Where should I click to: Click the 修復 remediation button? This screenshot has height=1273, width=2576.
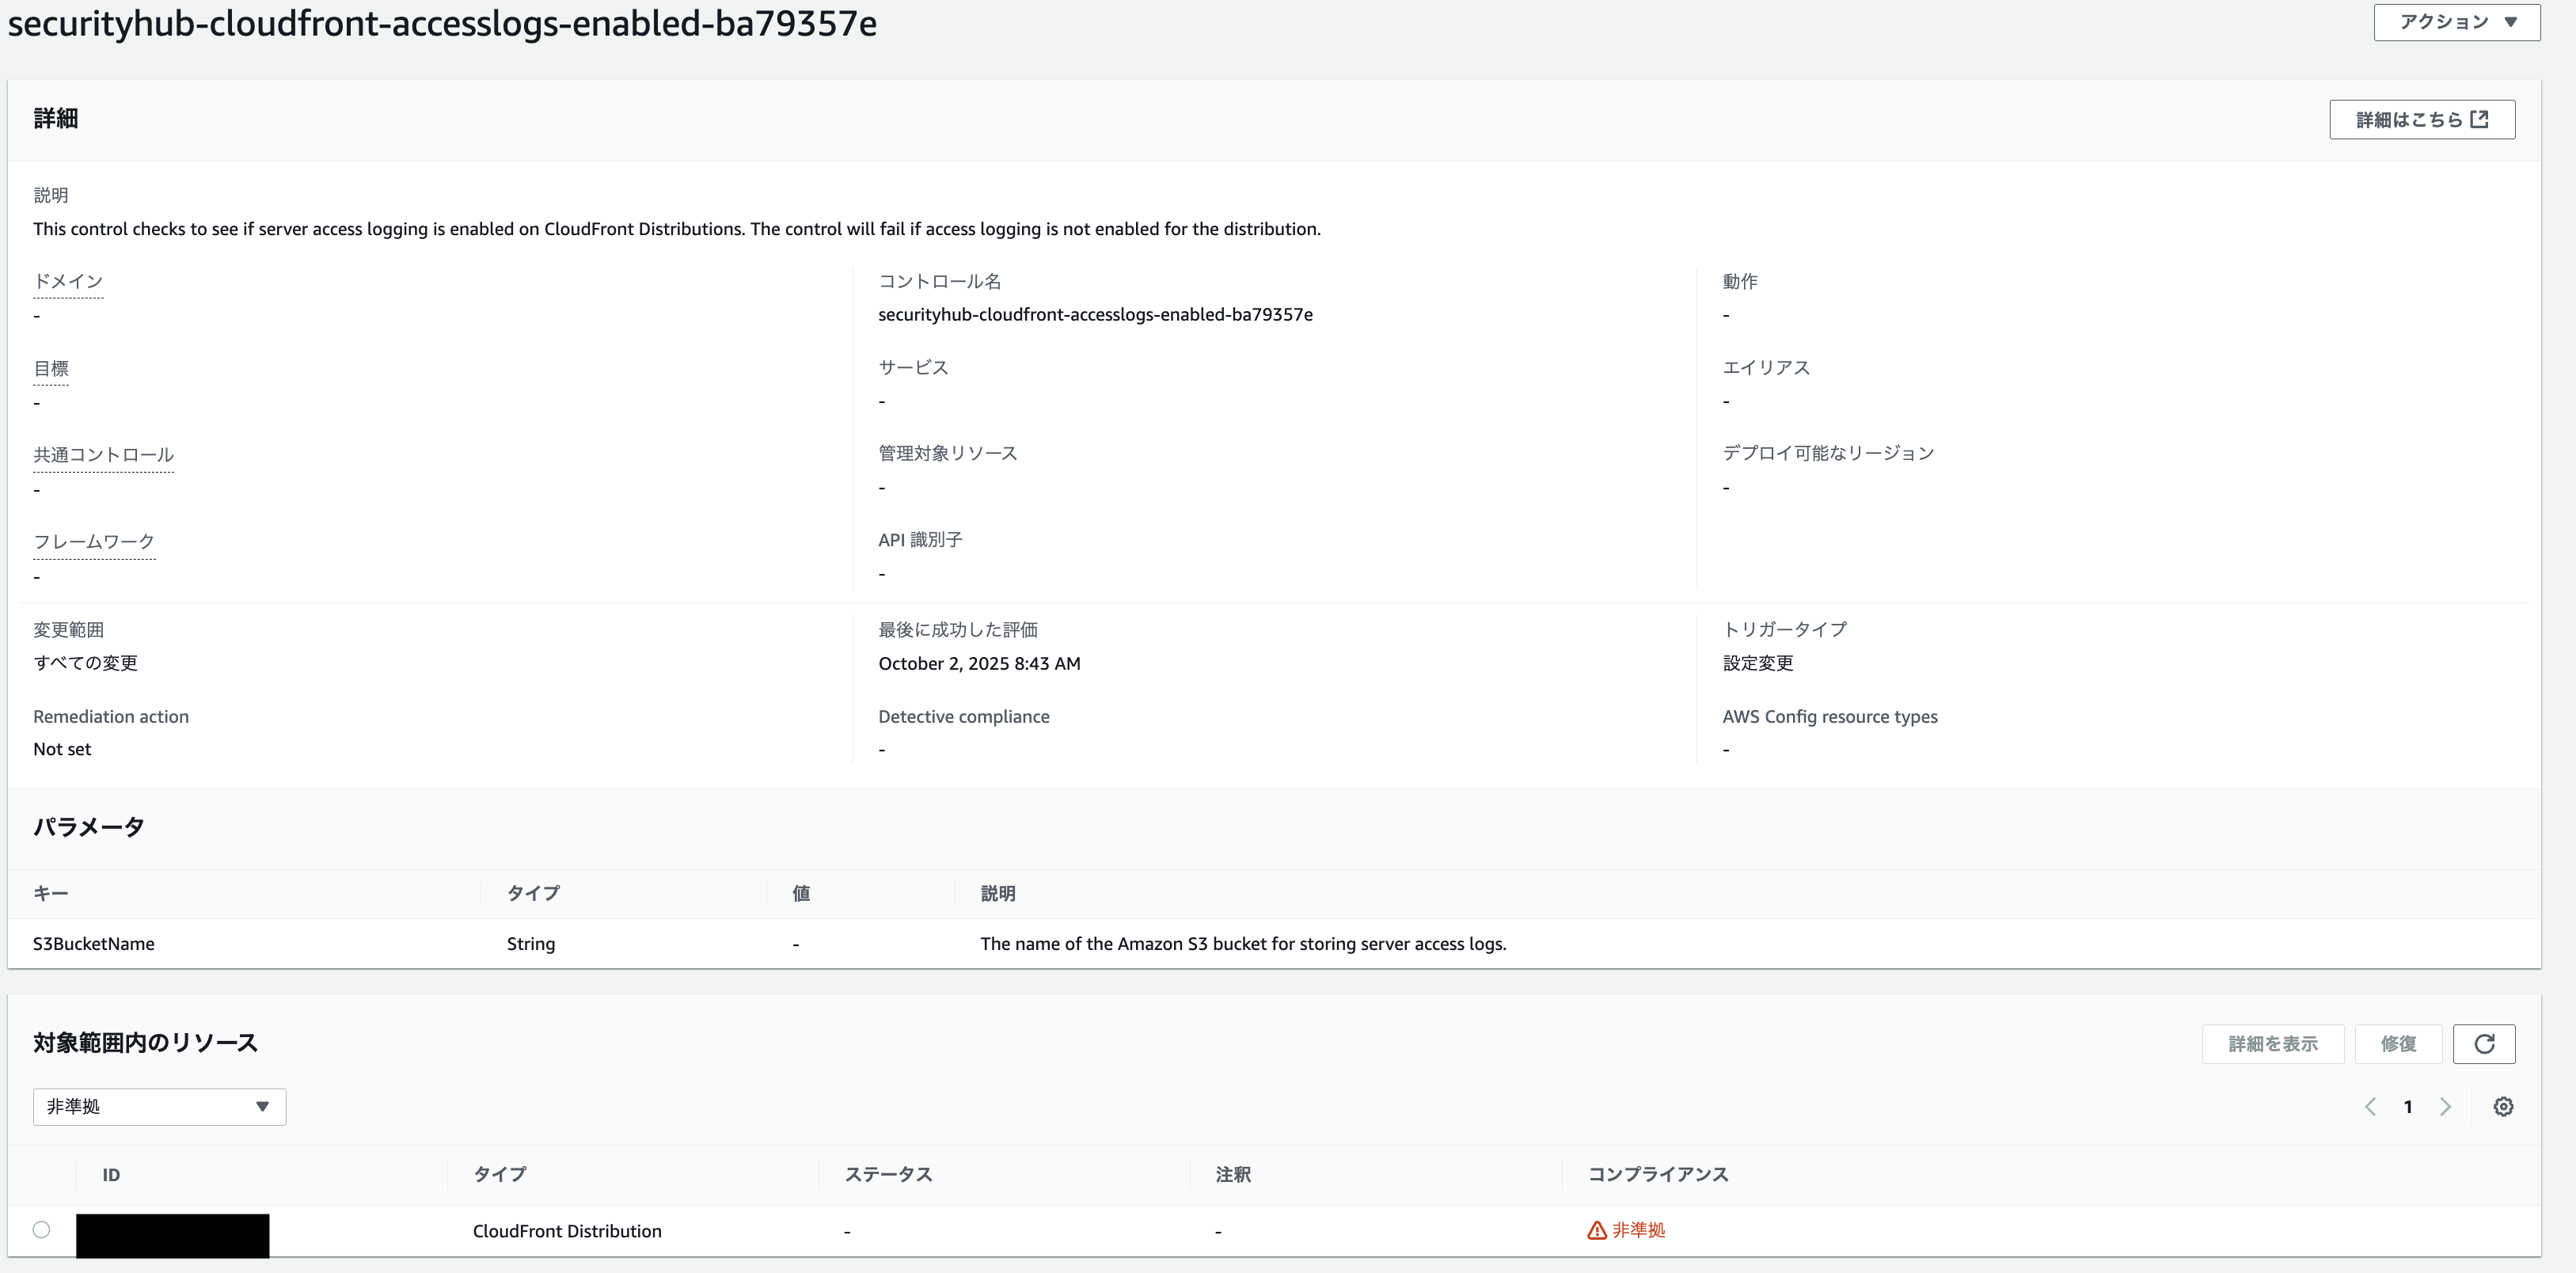pos(2398,1044)
